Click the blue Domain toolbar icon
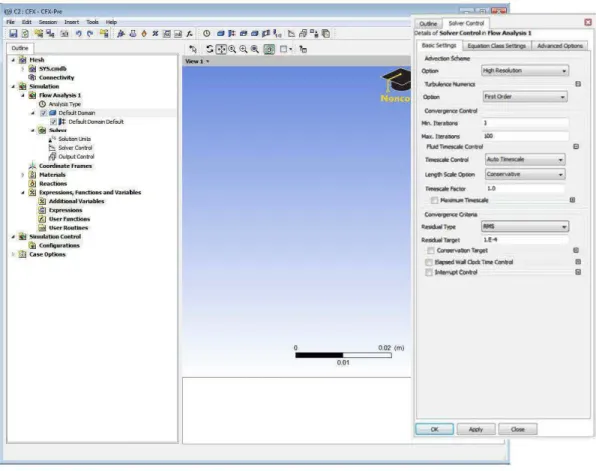 [x=220, y=34]
